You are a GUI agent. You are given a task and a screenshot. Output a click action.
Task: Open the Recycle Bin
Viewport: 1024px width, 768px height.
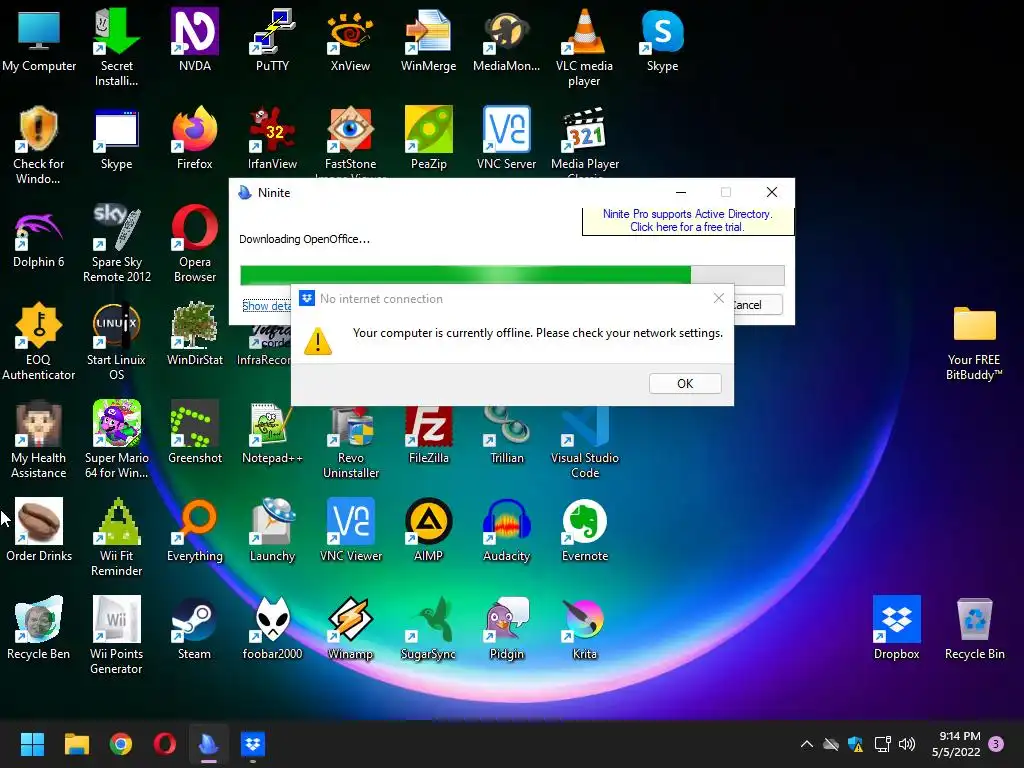click(974, 629)
